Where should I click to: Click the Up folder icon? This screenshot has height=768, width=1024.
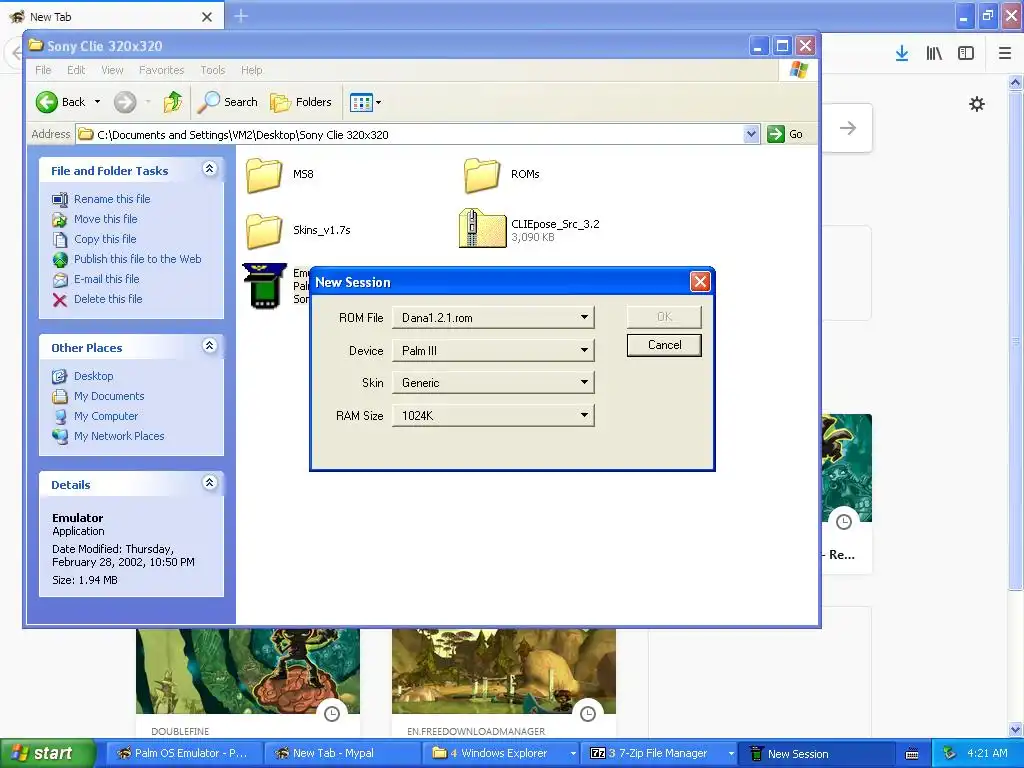pyautogui.click(x=172, y=102)
